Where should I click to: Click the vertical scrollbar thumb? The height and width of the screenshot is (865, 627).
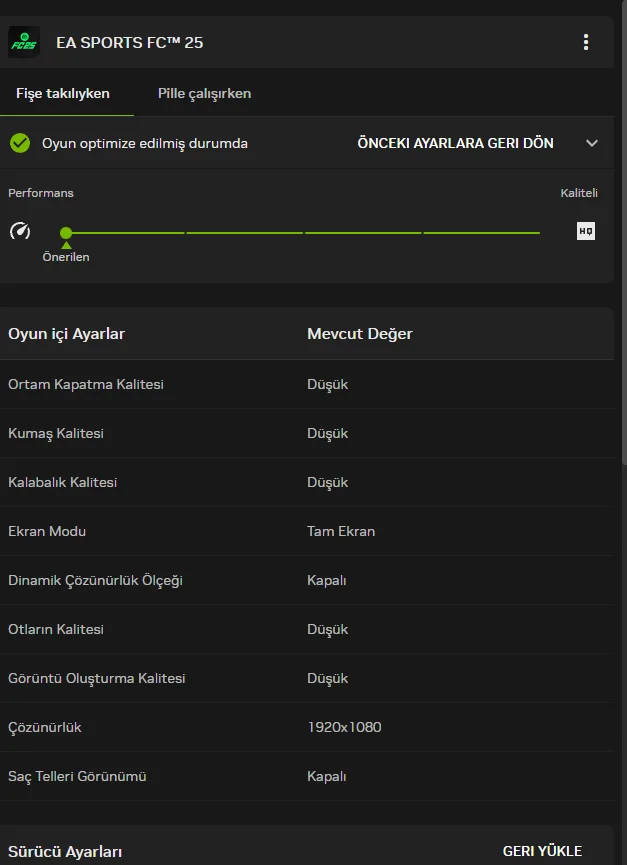(x=624, y=232)
